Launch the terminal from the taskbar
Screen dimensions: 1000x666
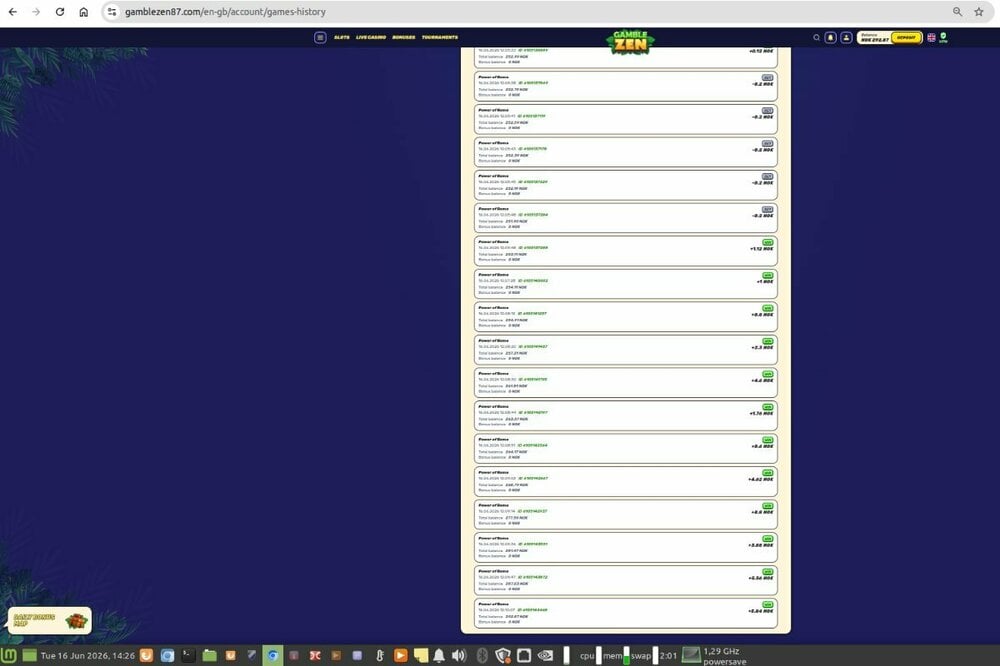(188, 655)
